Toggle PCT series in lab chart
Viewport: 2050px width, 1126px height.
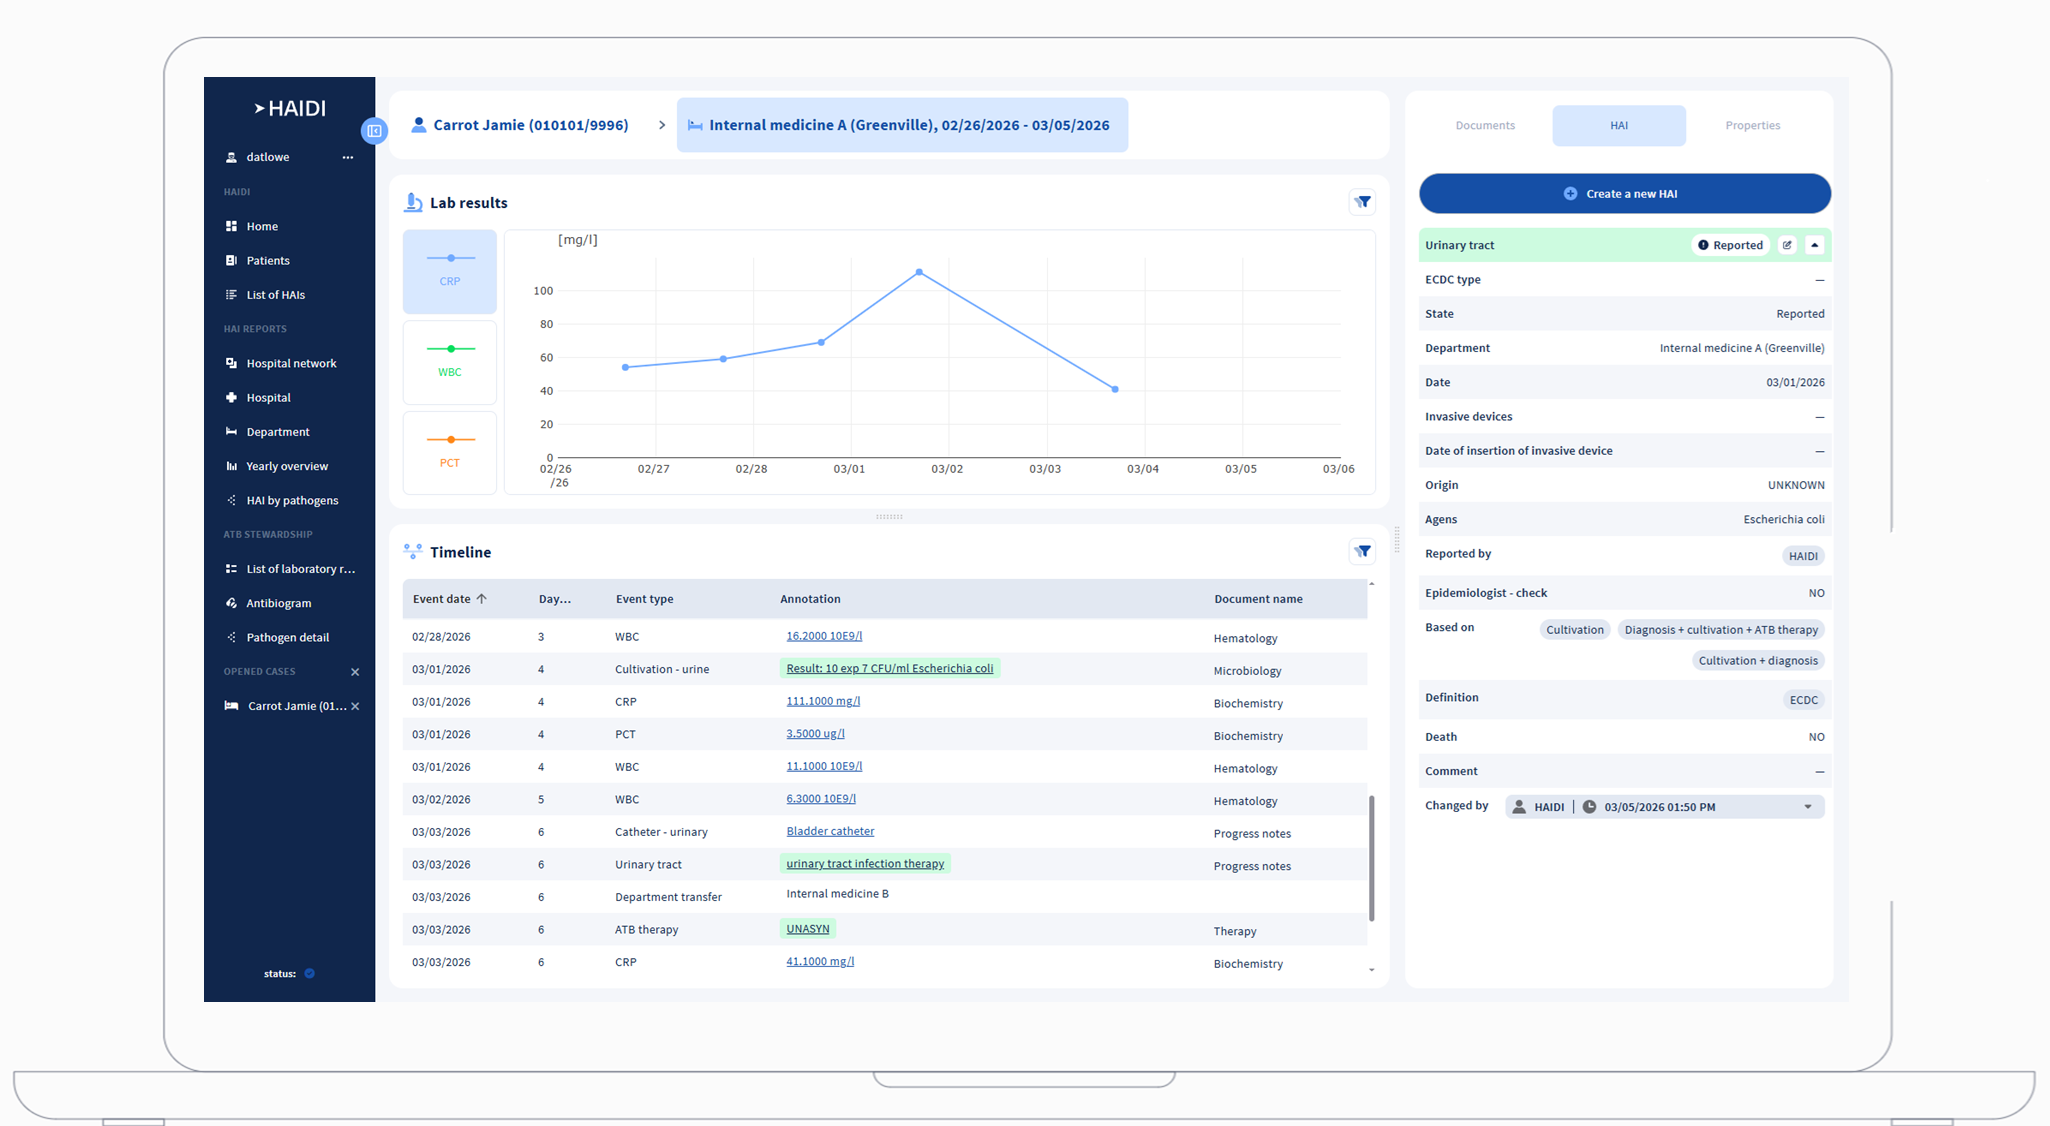pos(450,452)
